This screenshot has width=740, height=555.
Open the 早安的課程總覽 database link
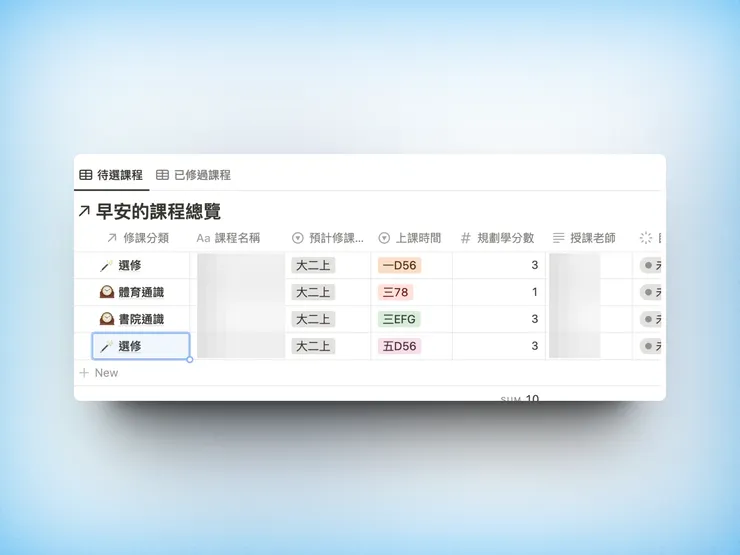pyautogui.click(x=158, y=211)
